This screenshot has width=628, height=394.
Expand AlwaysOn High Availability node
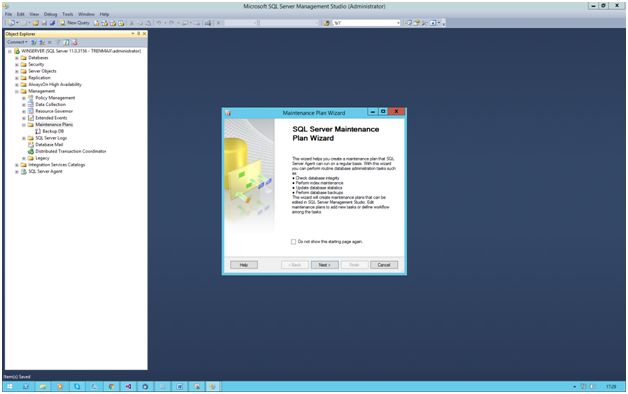(x=17, y=84)
